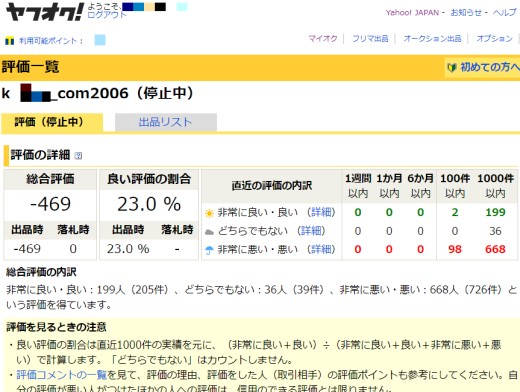Open the help icon next to 評価の詳細

pos(78,156)
